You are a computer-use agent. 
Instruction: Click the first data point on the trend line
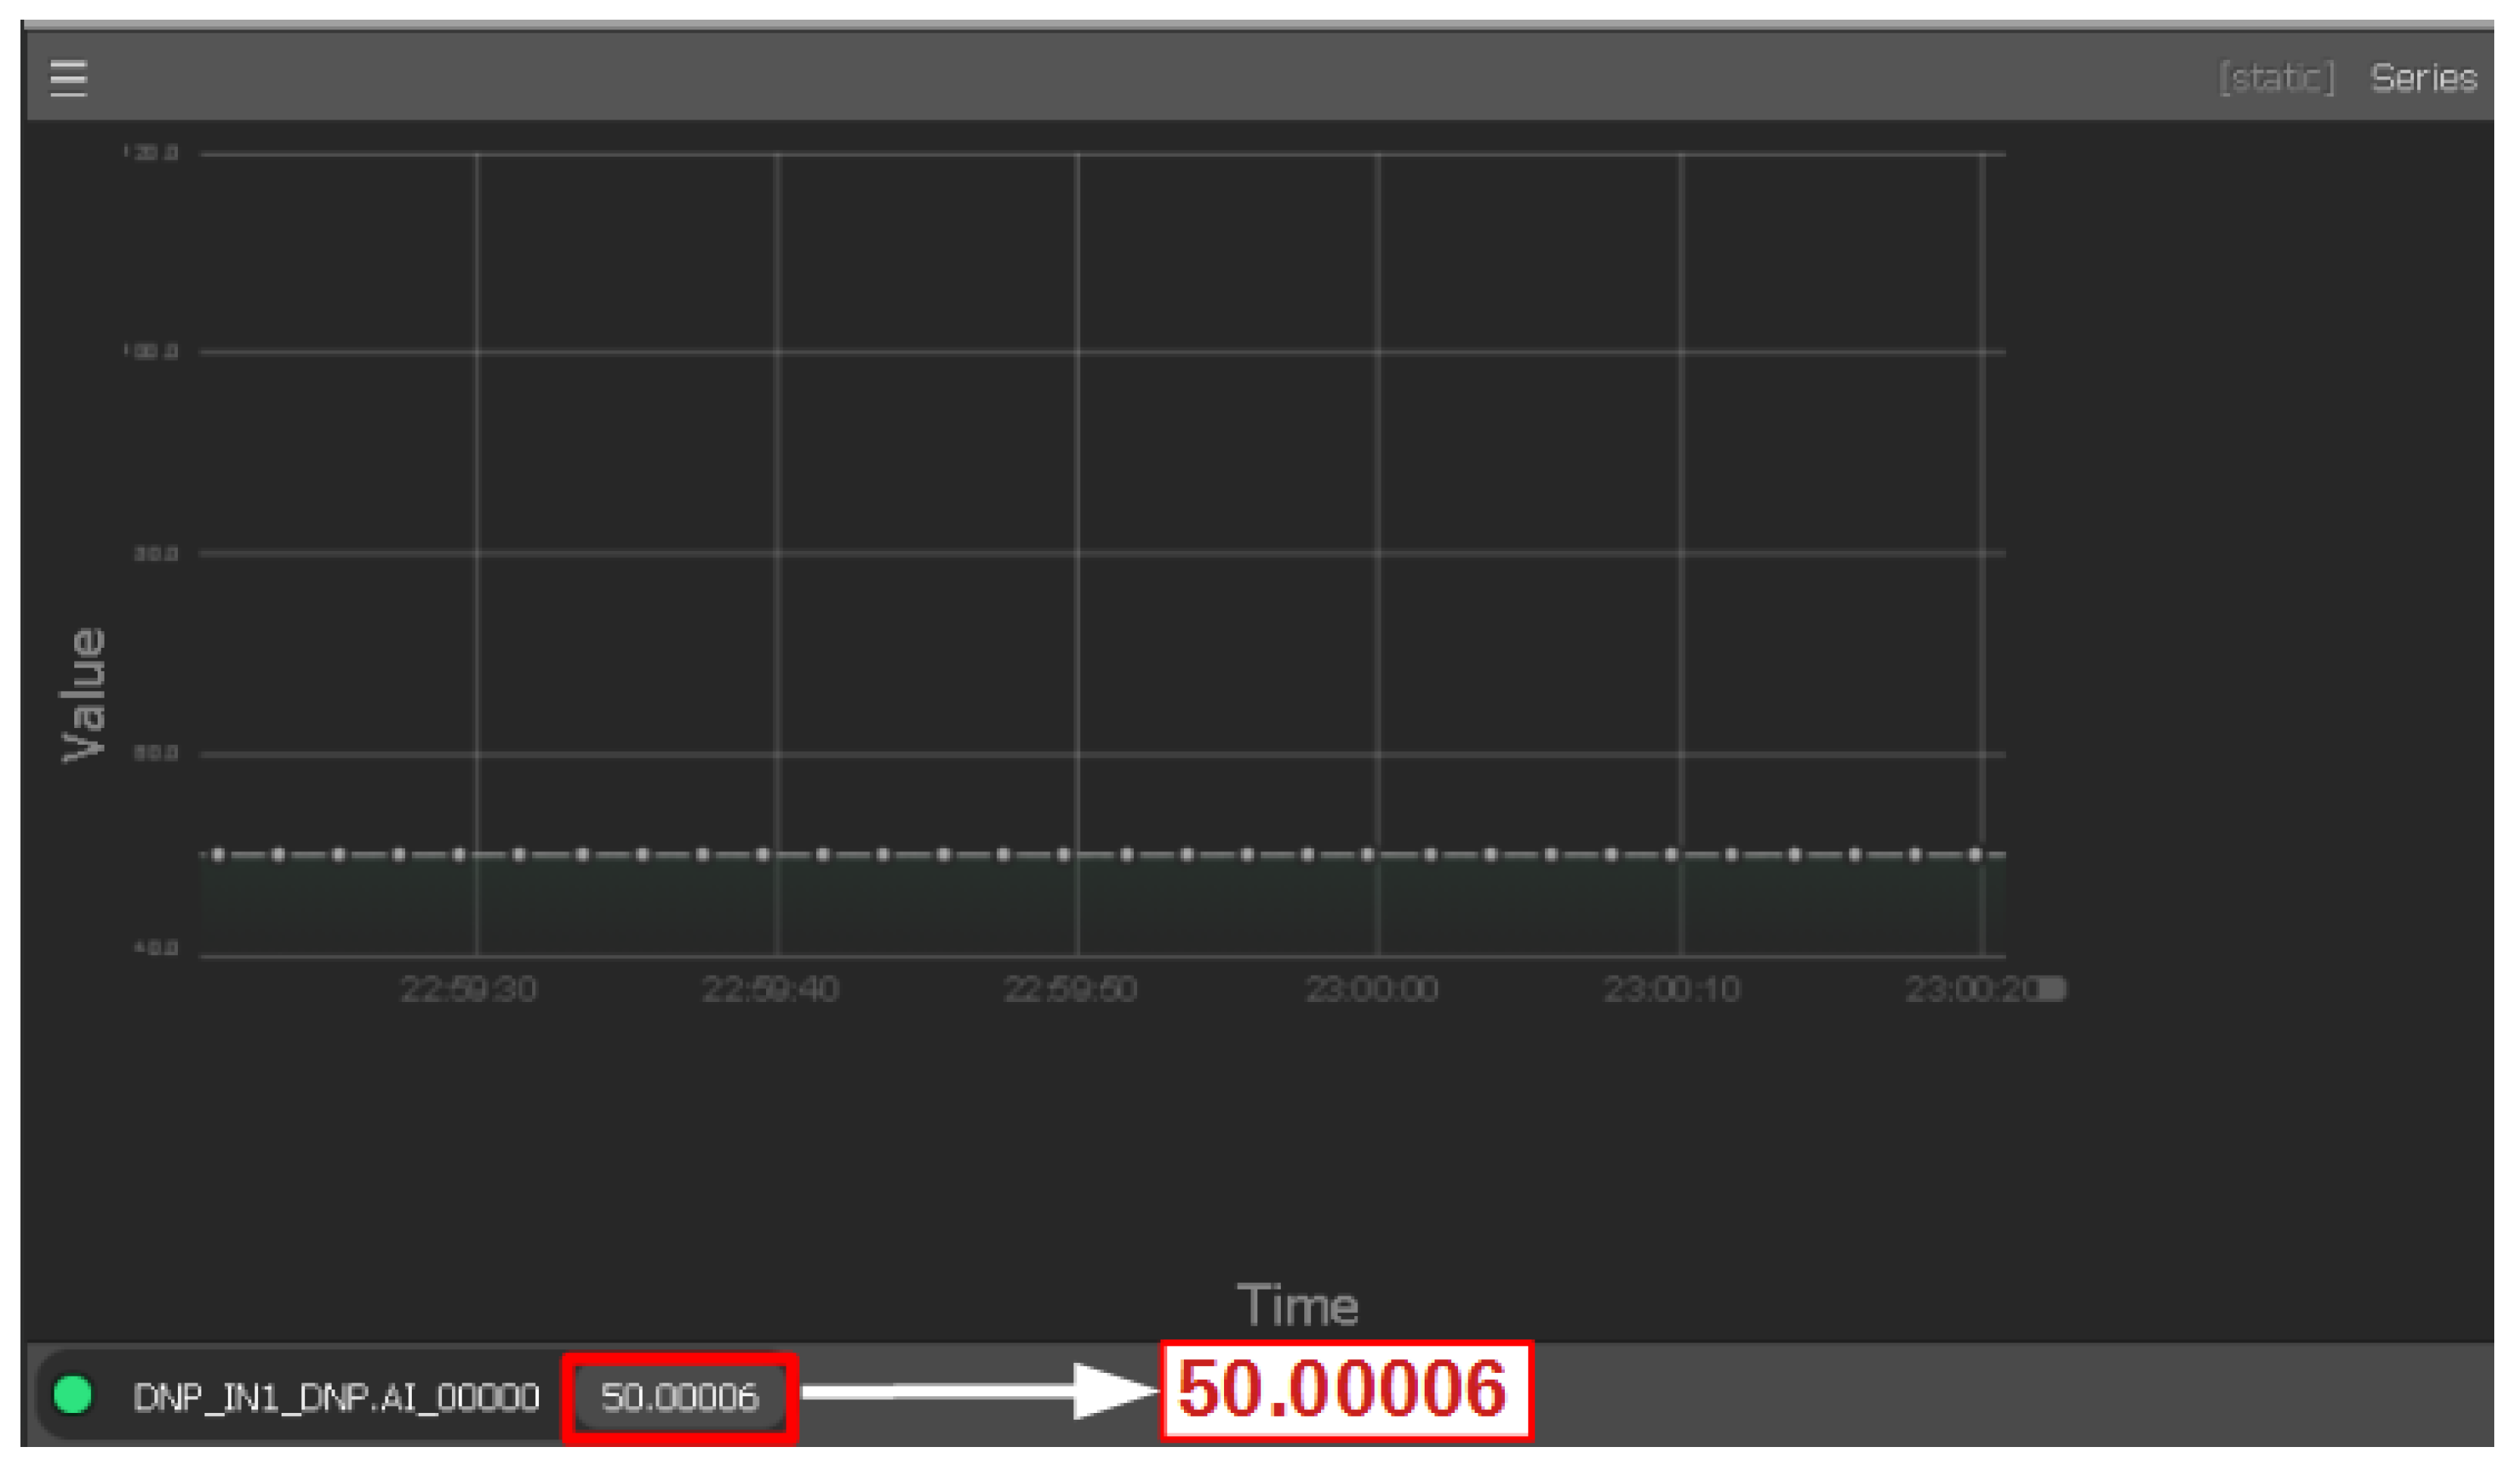[218, 855]
